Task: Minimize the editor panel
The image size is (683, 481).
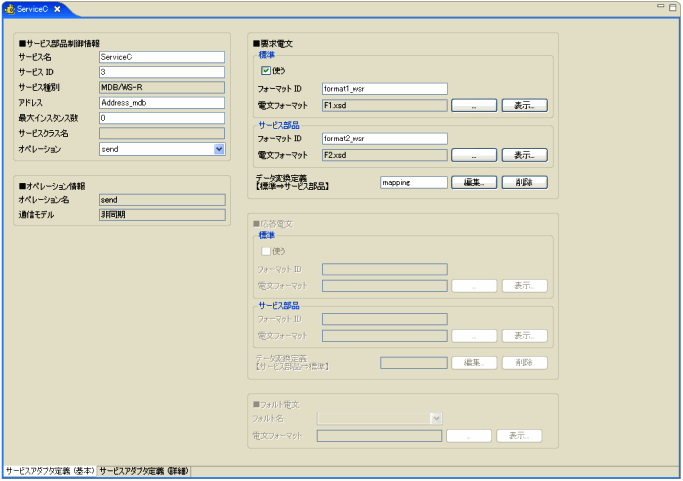Action: 659,7
